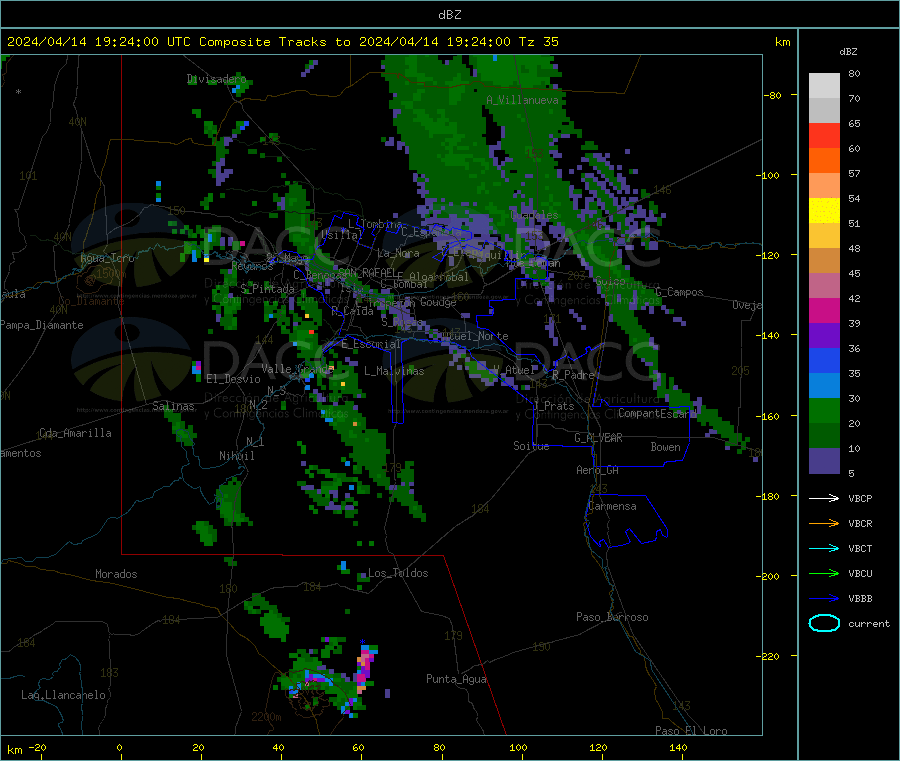Click the Cuadales location label

click(x=534, y=215)
